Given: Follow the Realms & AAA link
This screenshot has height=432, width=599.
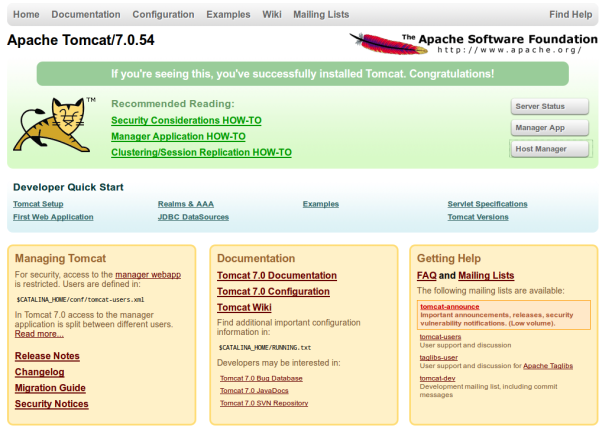Looking at the screenshot, I should 186,204.
